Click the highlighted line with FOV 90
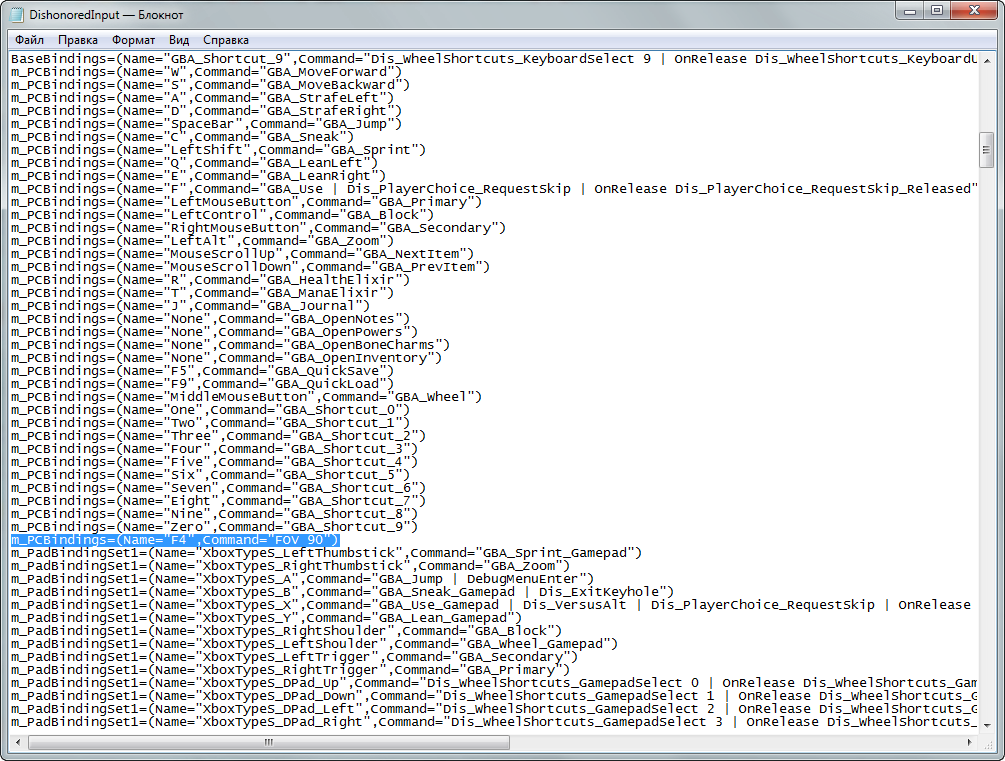 click(x=175, y=540)
